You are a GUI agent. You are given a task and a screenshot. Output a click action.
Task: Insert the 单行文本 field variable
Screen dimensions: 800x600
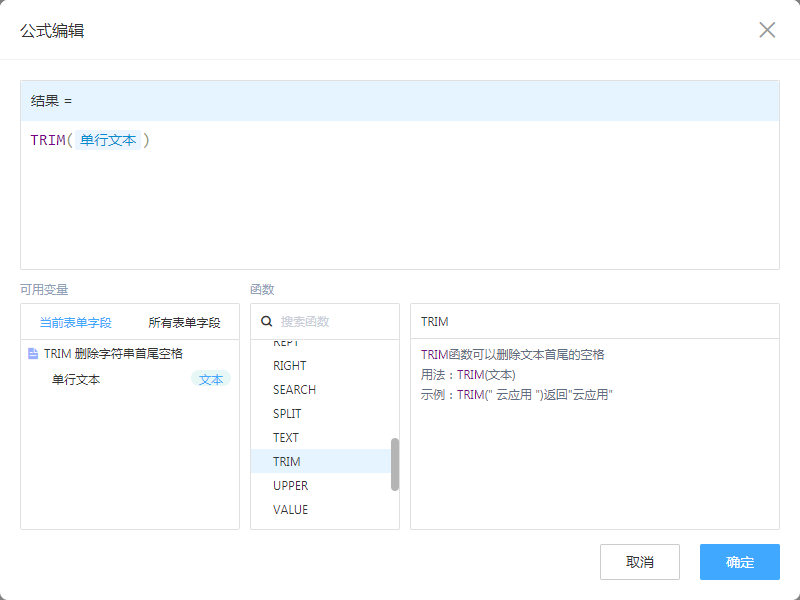76,380
